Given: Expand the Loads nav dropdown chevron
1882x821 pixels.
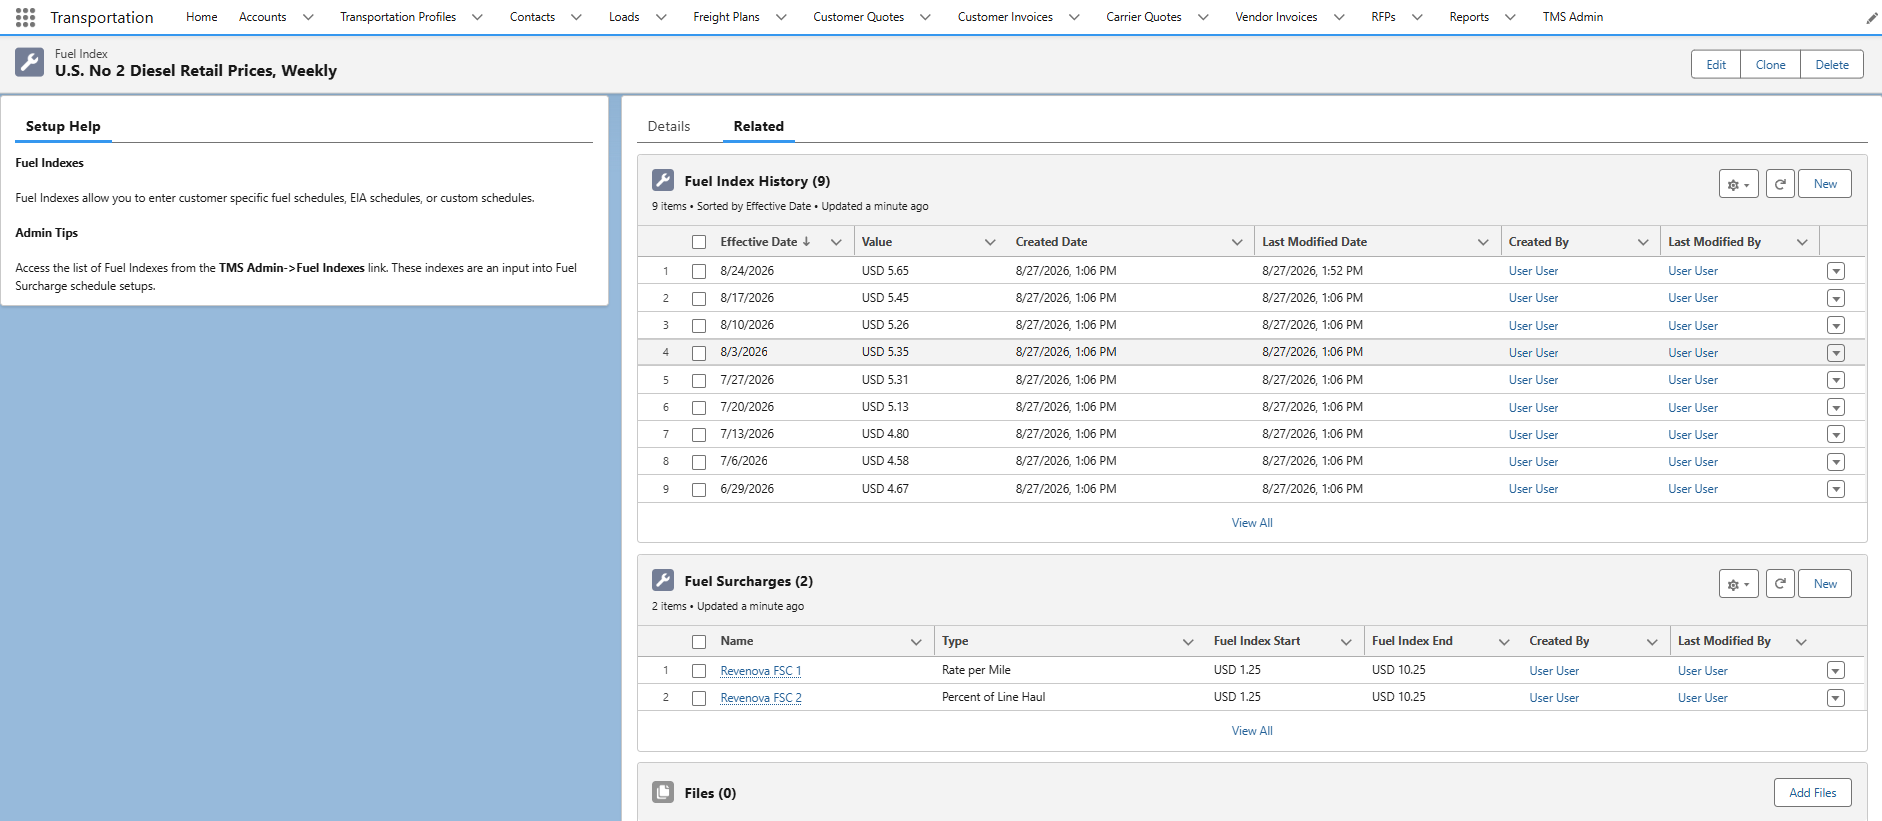Looking at the screenshot, I should tap(661, 17).
